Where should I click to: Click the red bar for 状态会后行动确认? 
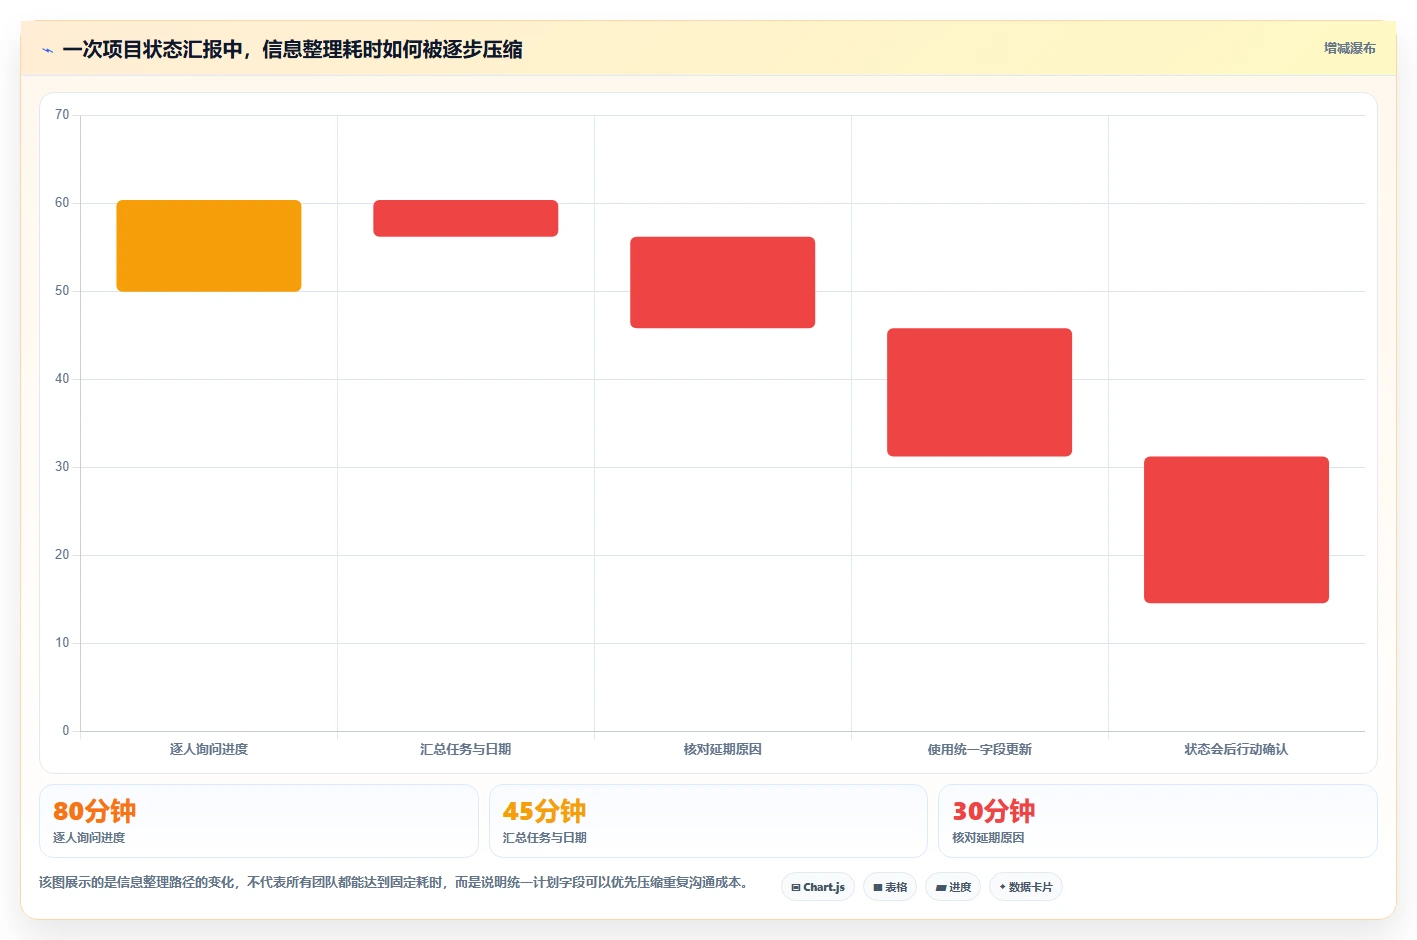pyautogui.click(x=1237, y=530)
